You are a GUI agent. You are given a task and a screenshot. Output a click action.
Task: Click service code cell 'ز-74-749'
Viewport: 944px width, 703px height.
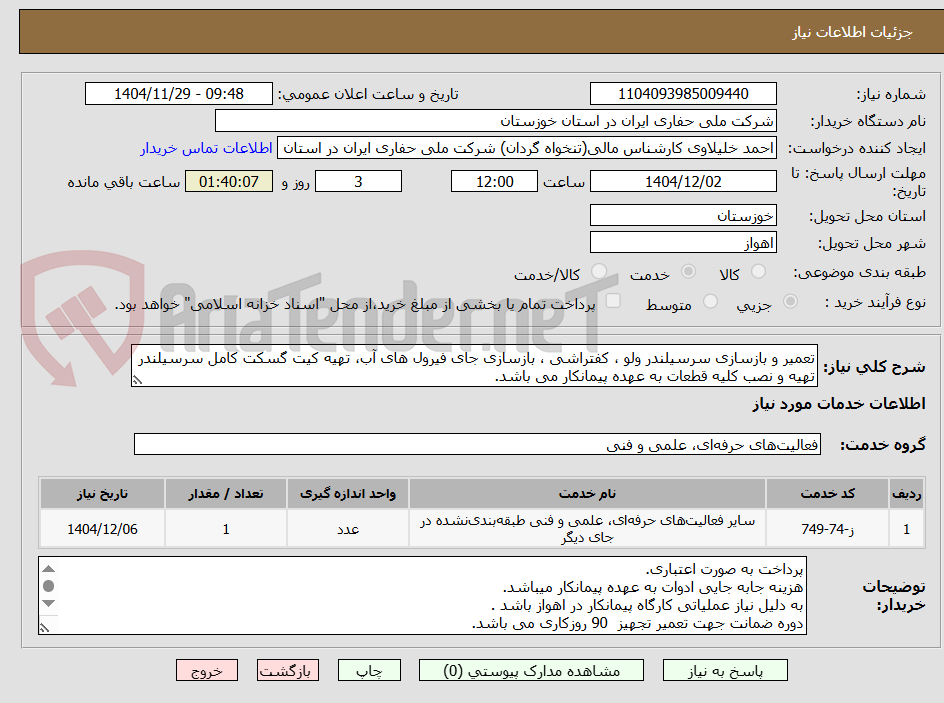827,528
